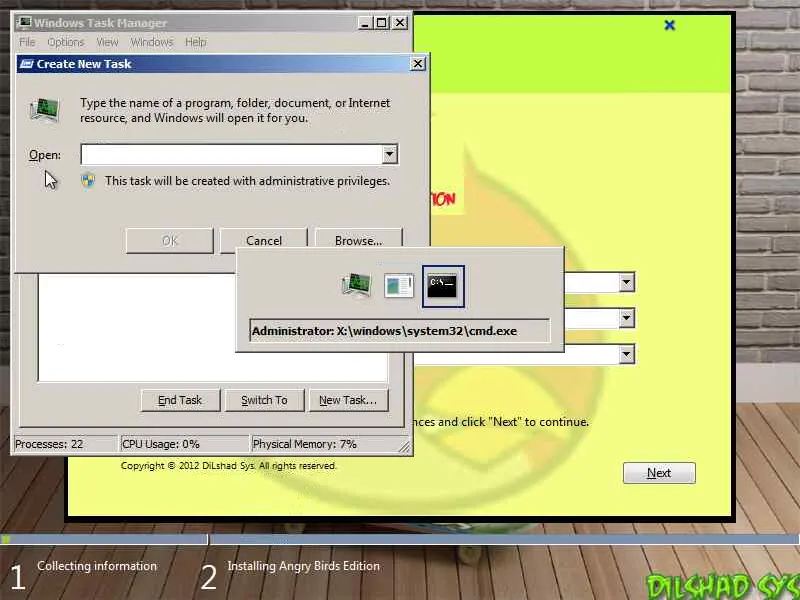Click the Create New Task title icon

(27, 64)
